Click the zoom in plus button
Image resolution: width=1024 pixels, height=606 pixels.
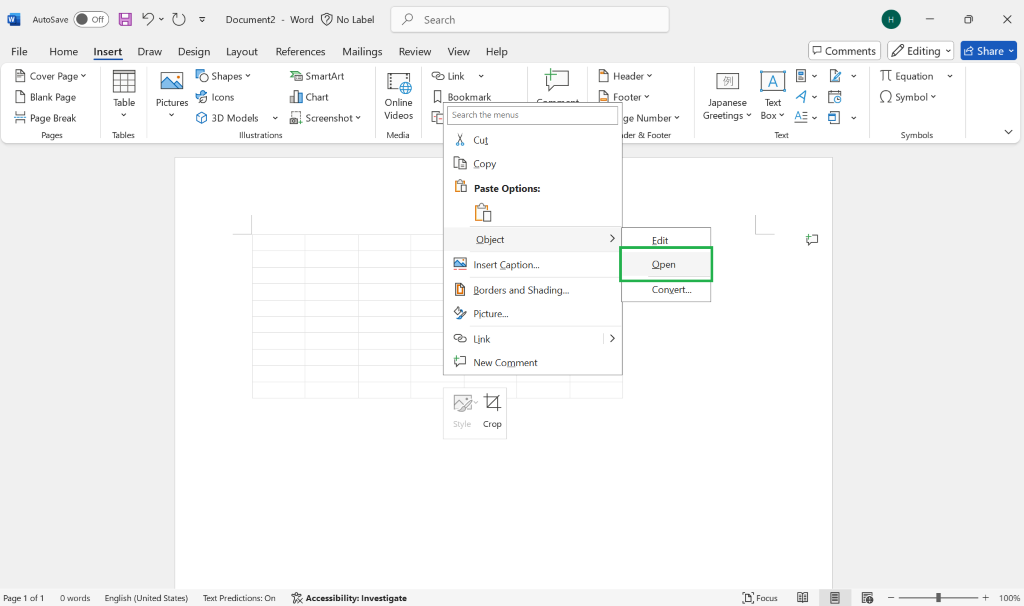tap(985, 598)
